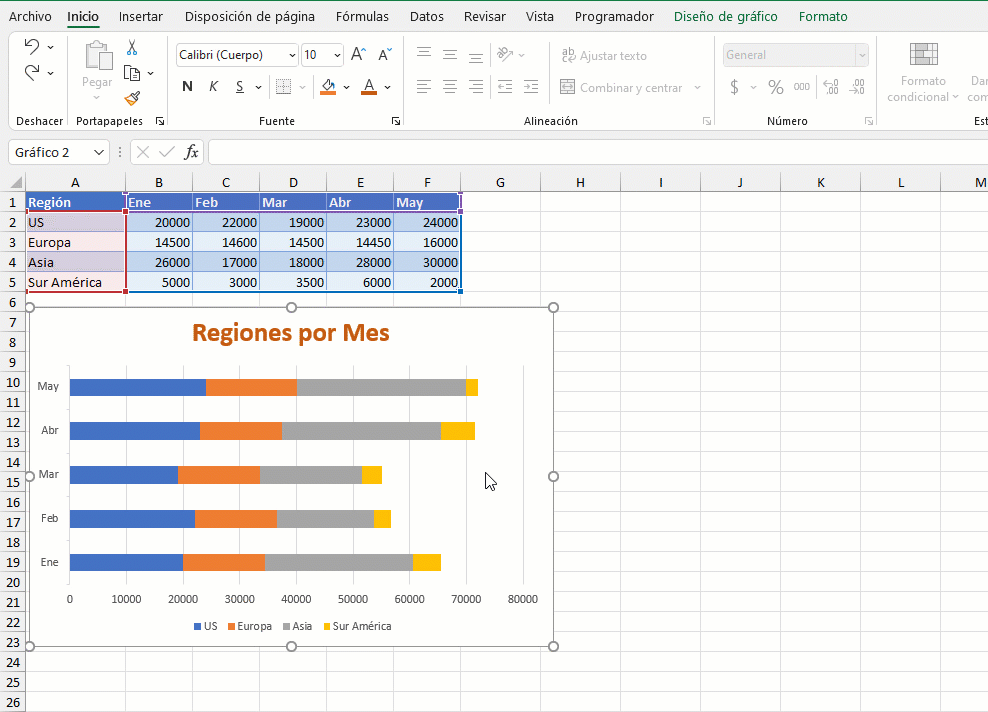The height and width of the screenshot is (712, 988).
Task: Align text to top
Action: coord(423,54)
